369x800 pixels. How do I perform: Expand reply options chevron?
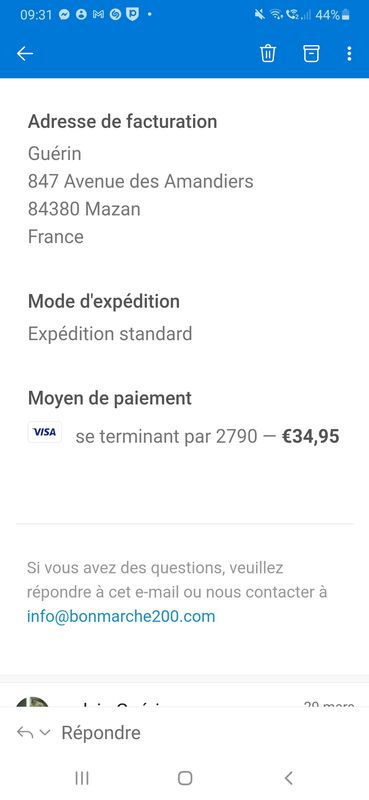pos(45,733)
